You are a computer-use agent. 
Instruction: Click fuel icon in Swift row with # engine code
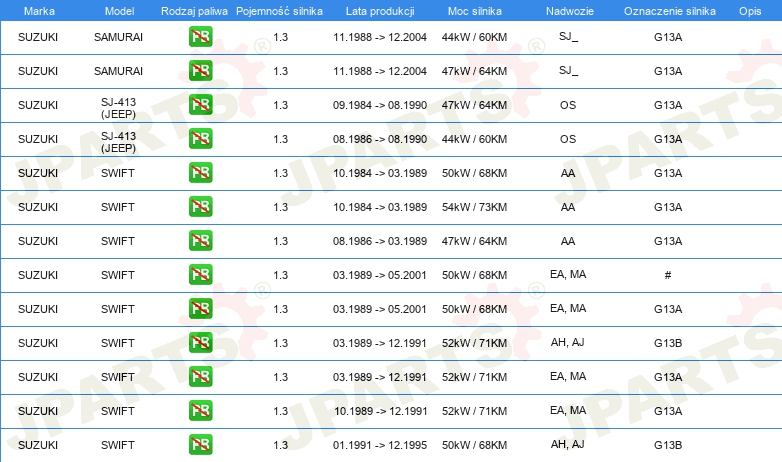[x=200, y=274]
